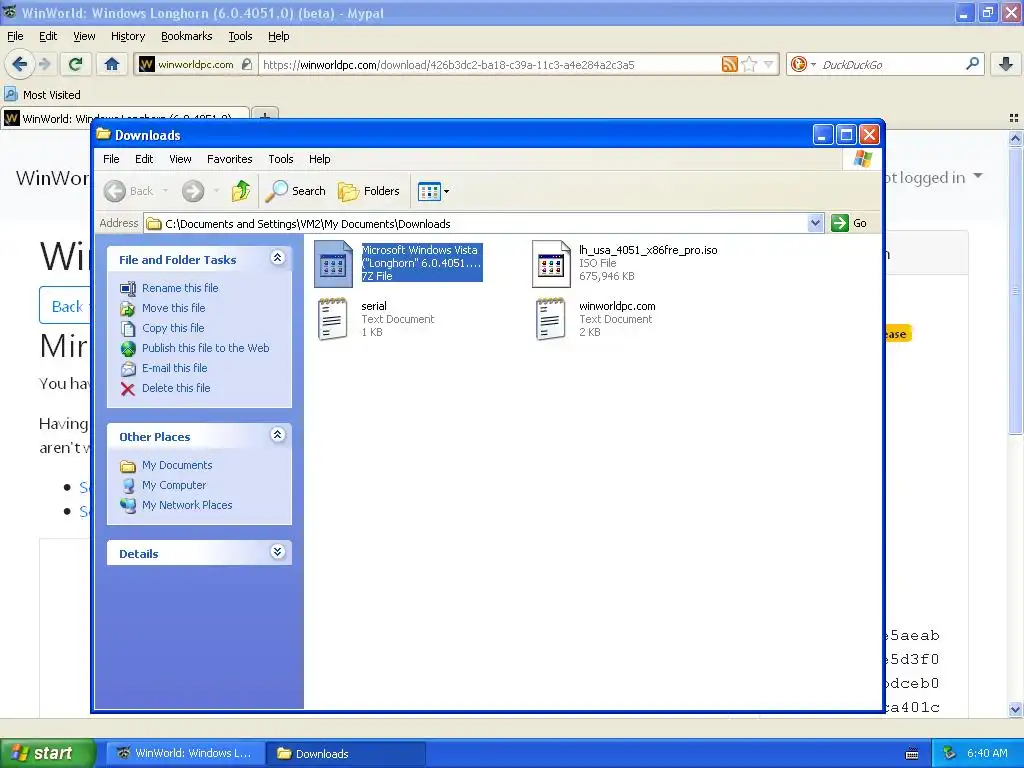Click Move this file task
This screenshot has height=768, width=1024.
[173, 308]
